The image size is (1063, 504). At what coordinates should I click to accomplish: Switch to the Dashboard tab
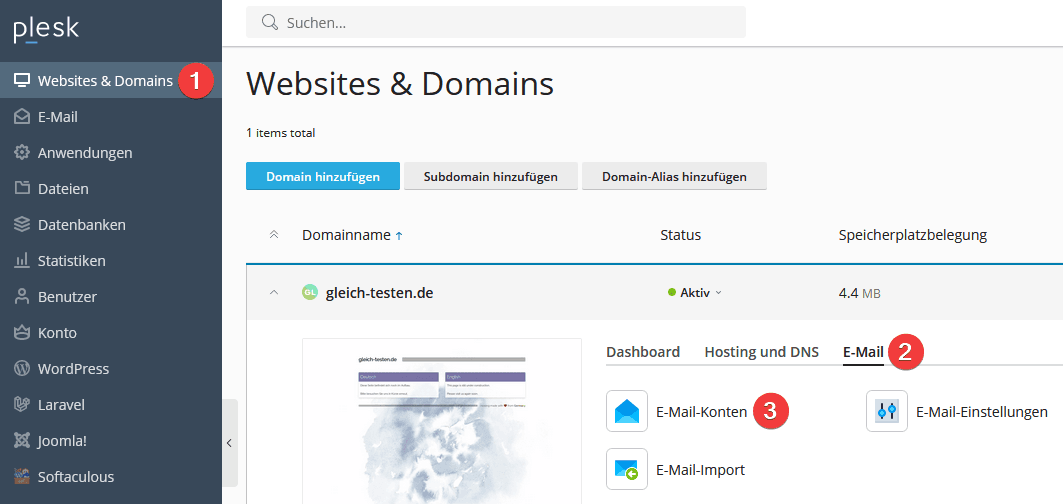(x=643, y=352)
